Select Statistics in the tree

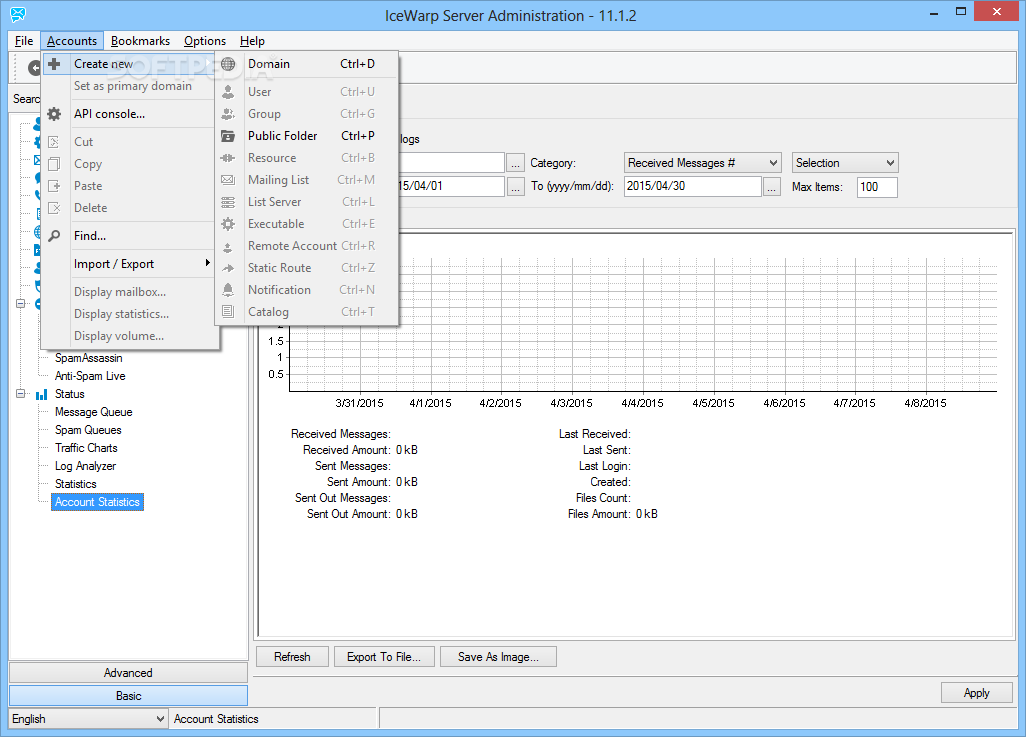[75, 484]
